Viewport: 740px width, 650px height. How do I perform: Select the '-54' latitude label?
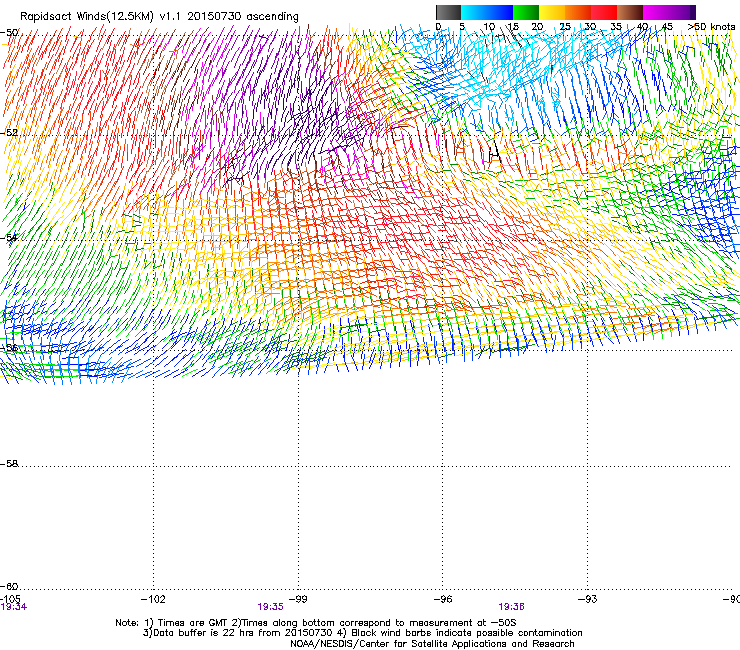(9, 237)
